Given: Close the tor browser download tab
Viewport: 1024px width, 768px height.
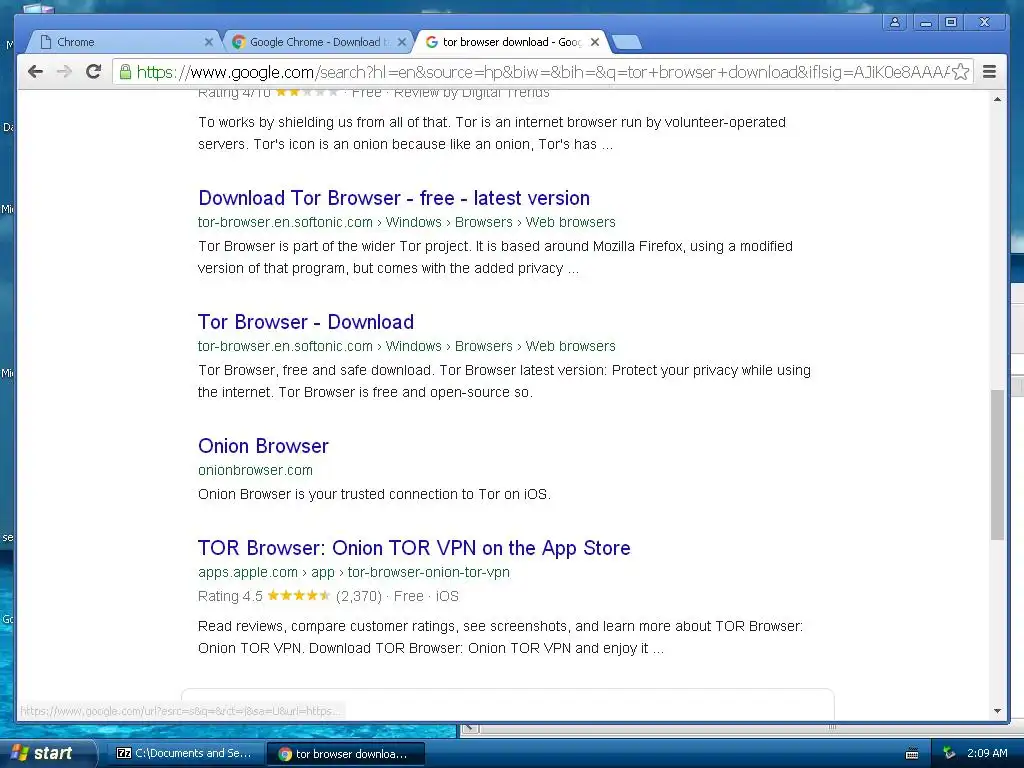Looking at the screenshot, I should [x=594, y=42].
